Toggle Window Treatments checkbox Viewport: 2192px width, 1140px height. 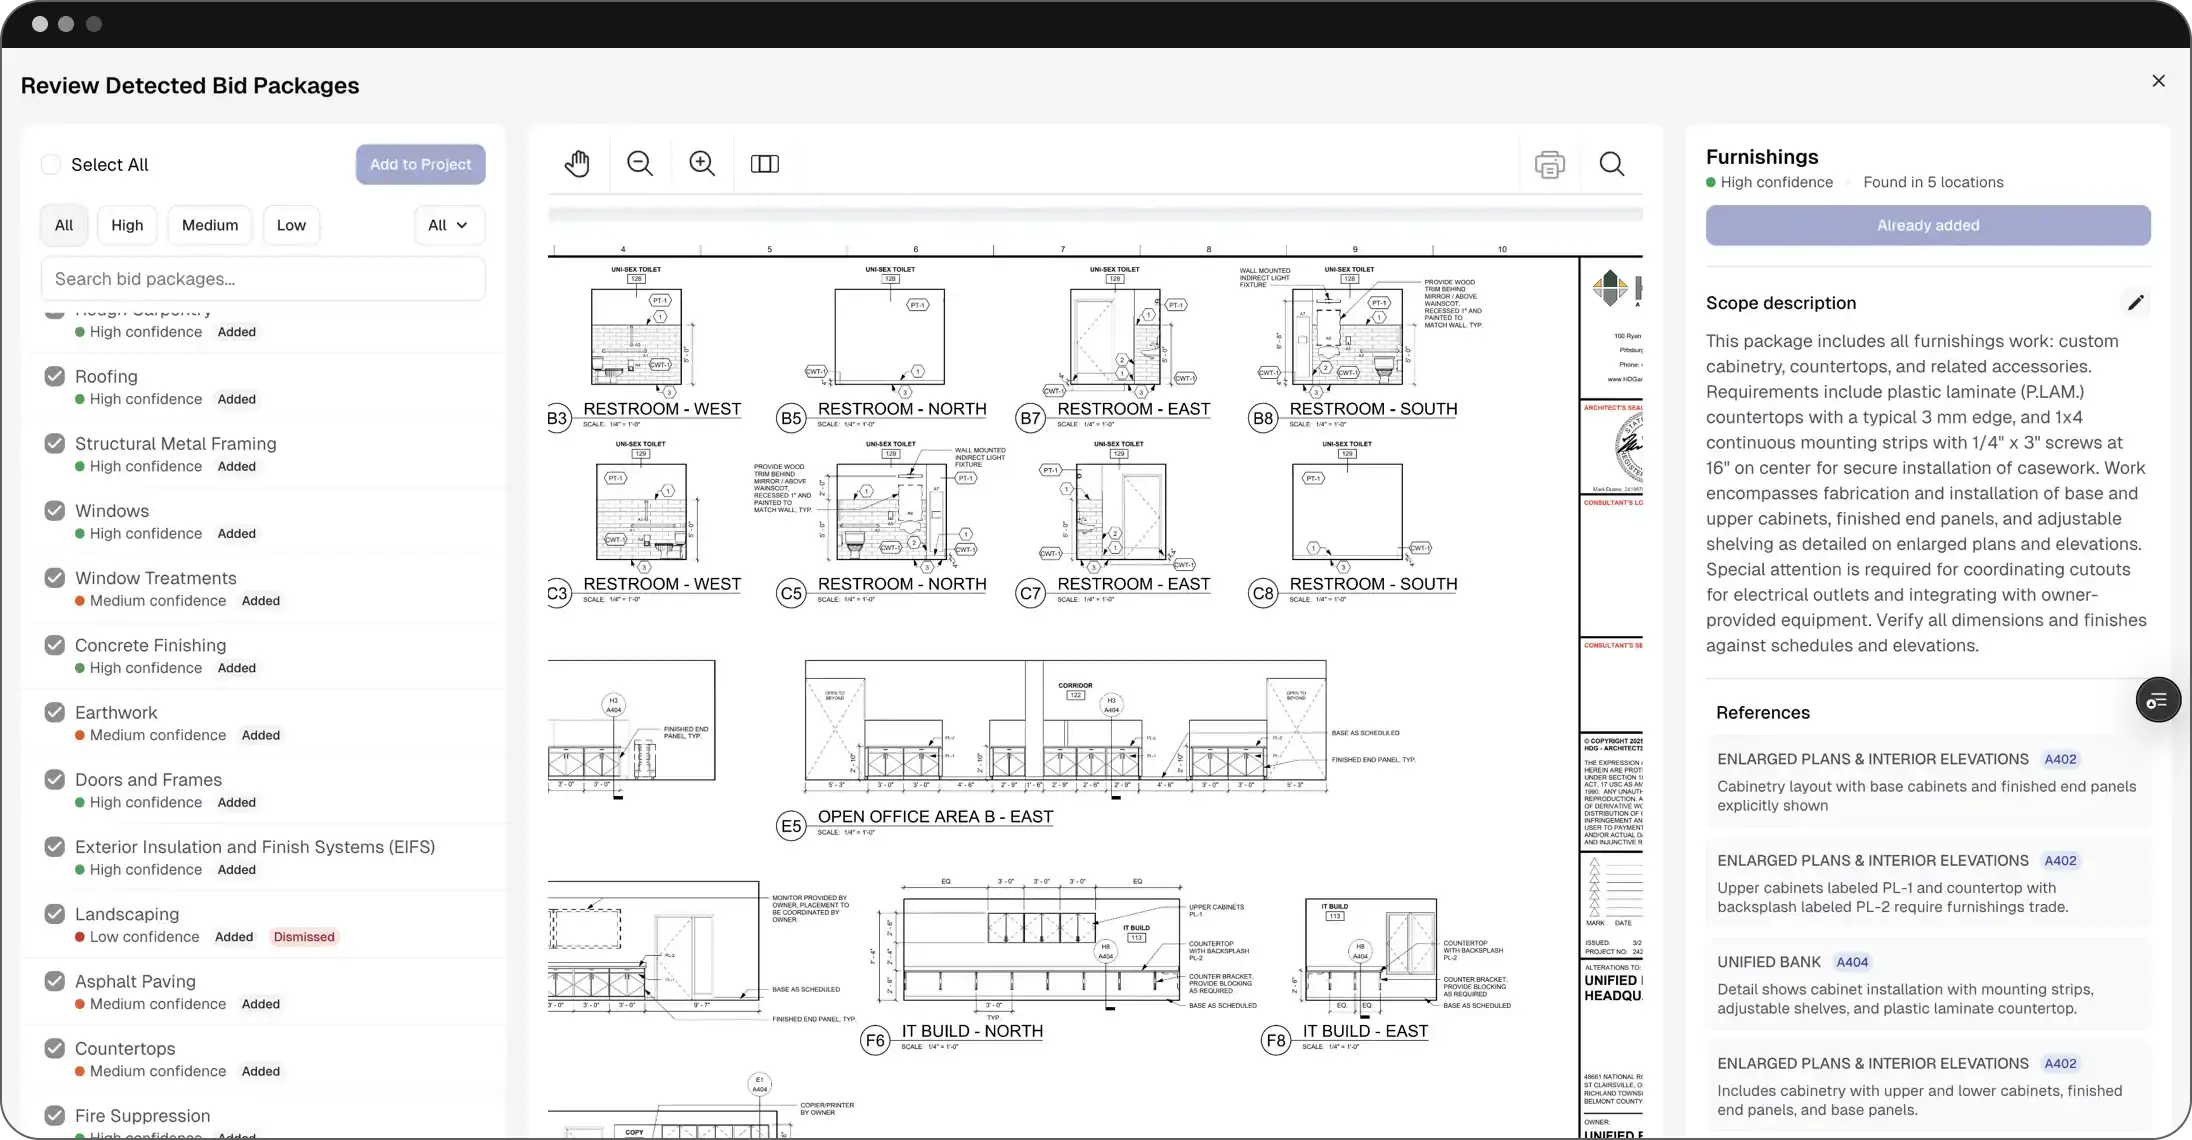pyautogui.click(x=55, y=578)
